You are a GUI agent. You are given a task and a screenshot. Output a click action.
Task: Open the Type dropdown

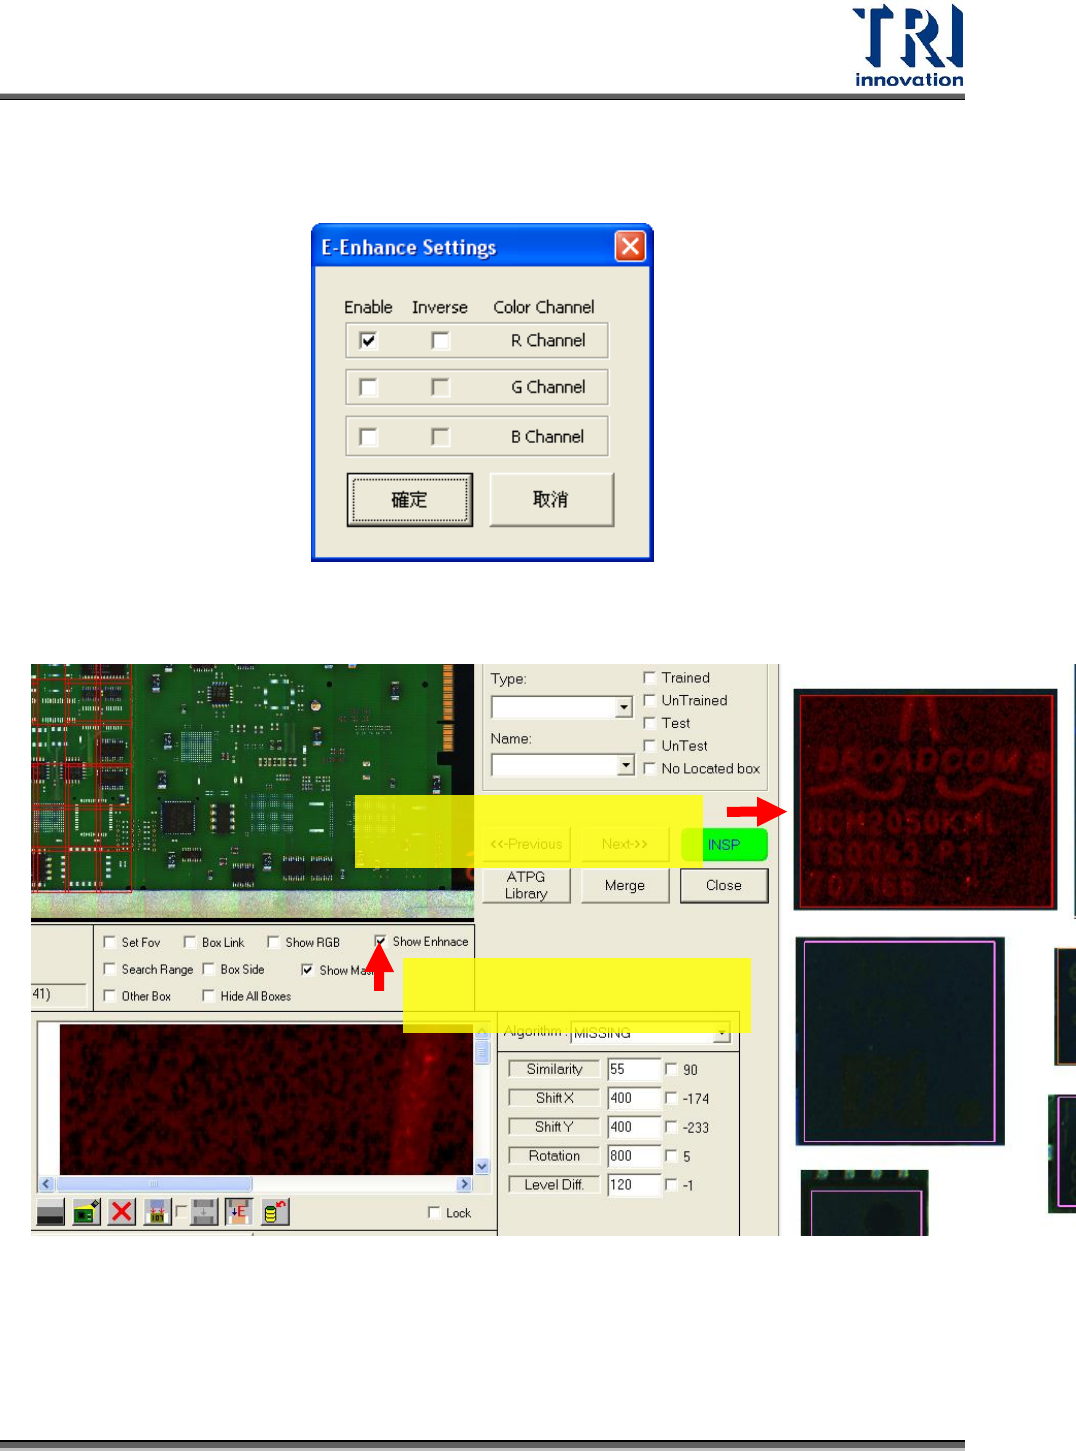[x=624, y=707]
